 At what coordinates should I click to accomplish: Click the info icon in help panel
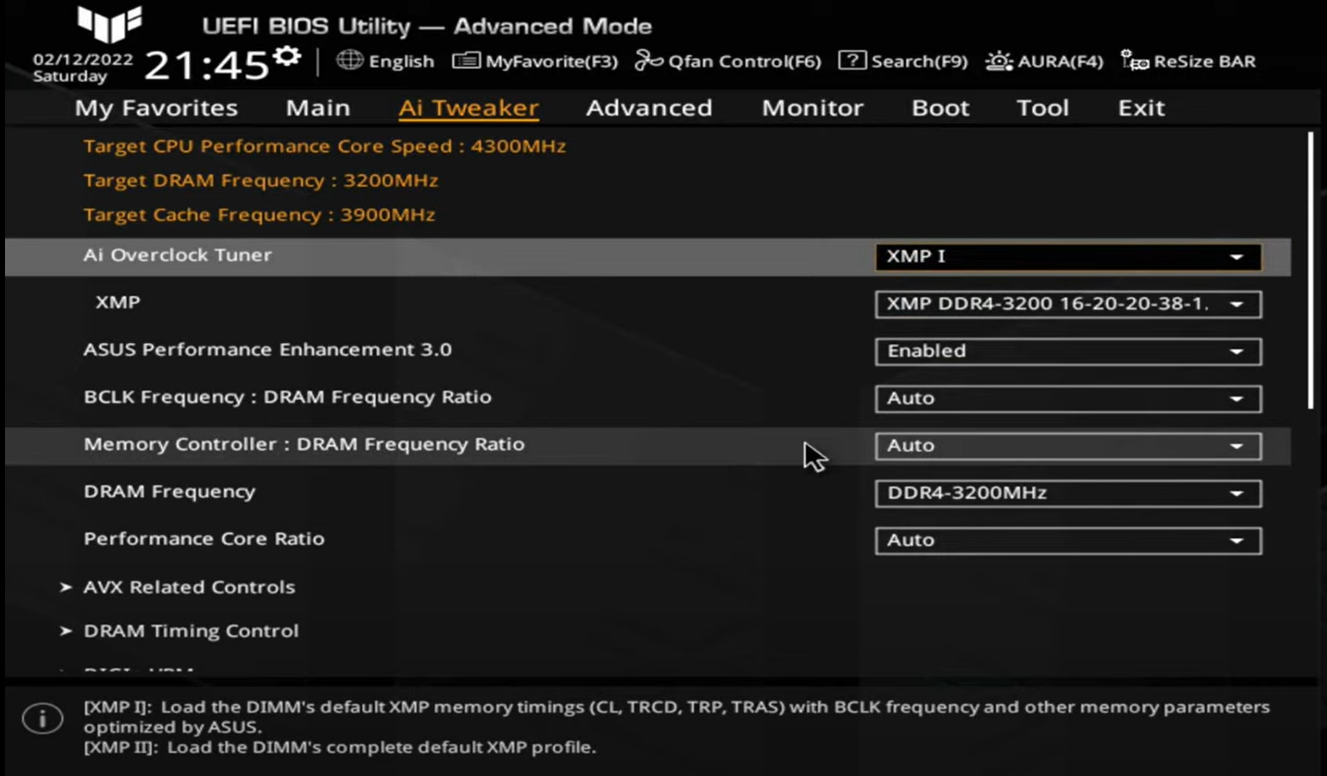tap(41, 719)
